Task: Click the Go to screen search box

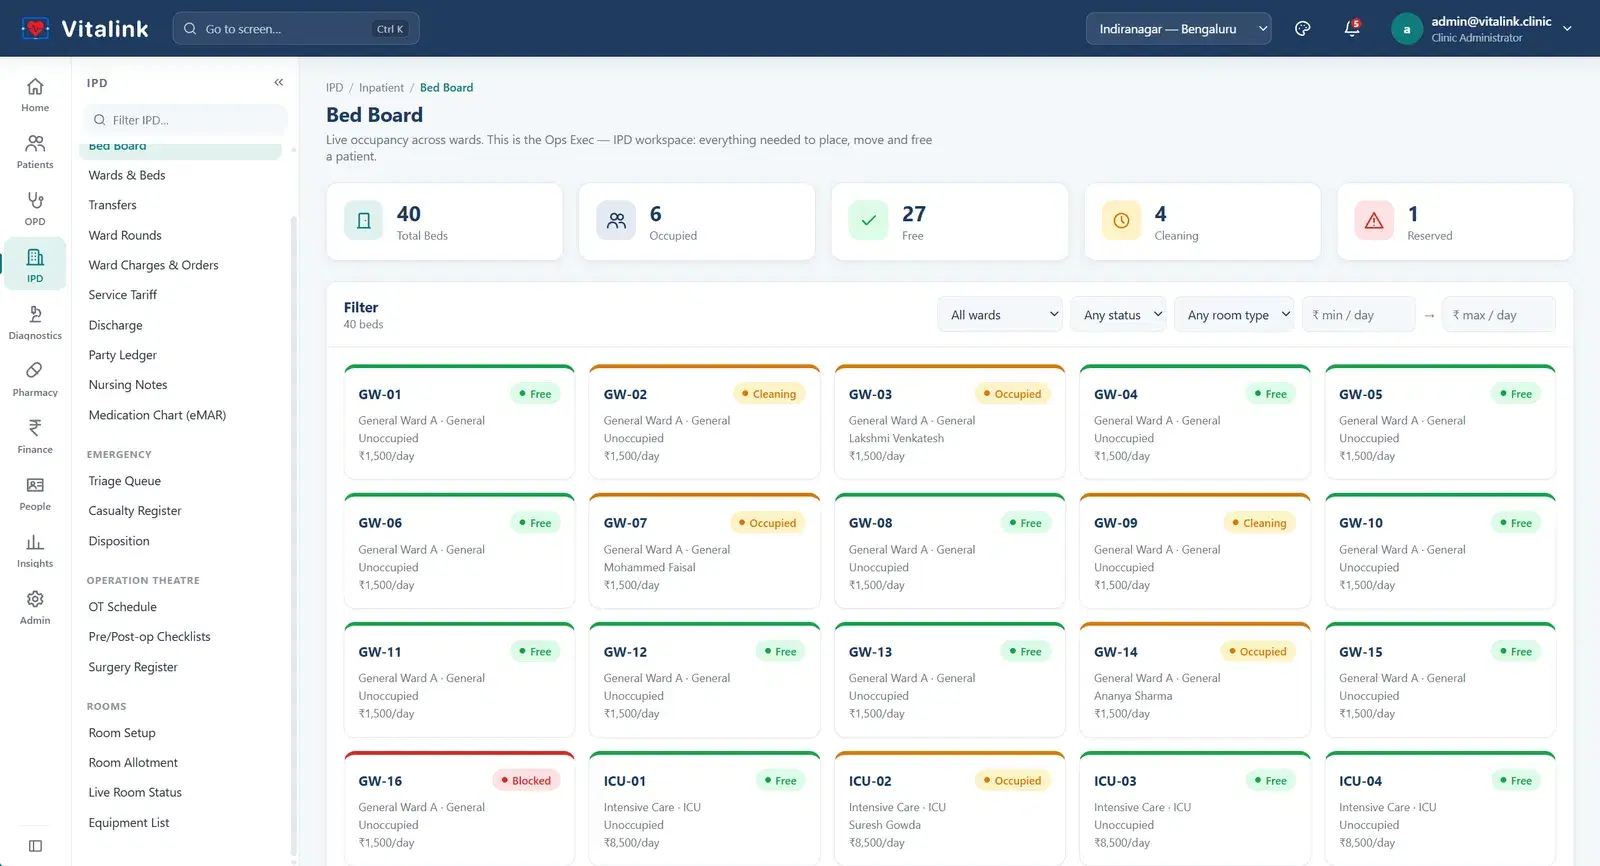Action: pyautogui.click(x=296, y=29)
